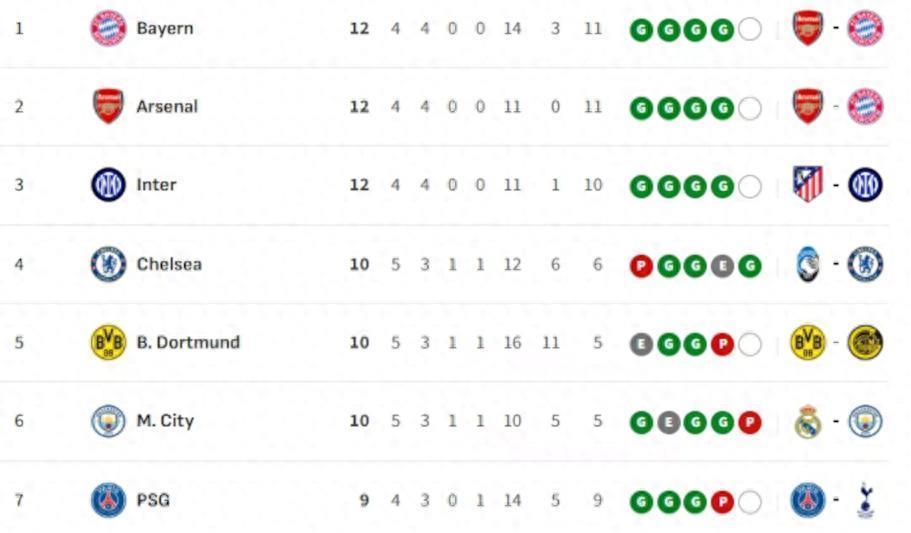The image size is (911, 533).
Task: Click the grey E form badge in Dortmund's row
Action: click(x=641, y=344)
